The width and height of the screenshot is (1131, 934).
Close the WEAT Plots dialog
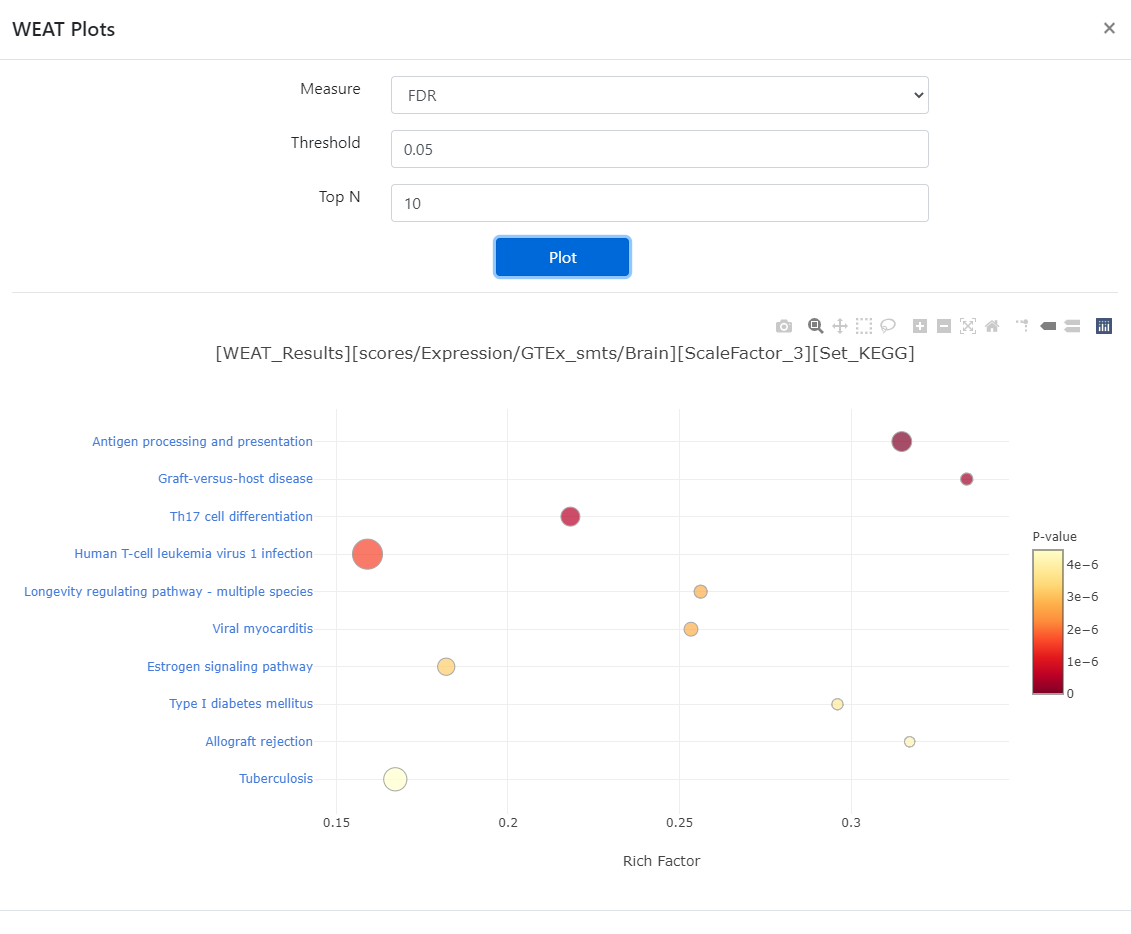[1109, 28]
